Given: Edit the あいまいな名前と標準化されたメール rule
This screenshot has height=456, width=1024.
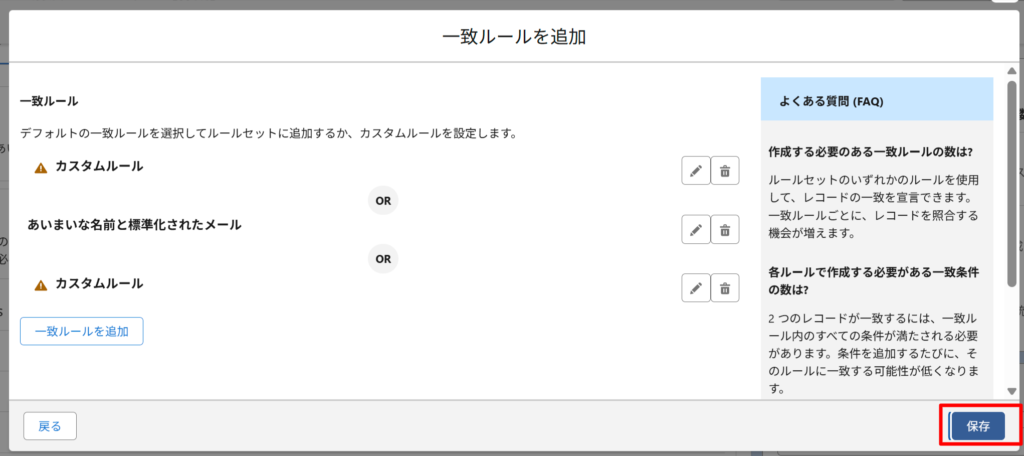Looking at the screenshot, I should pos(696,229).
